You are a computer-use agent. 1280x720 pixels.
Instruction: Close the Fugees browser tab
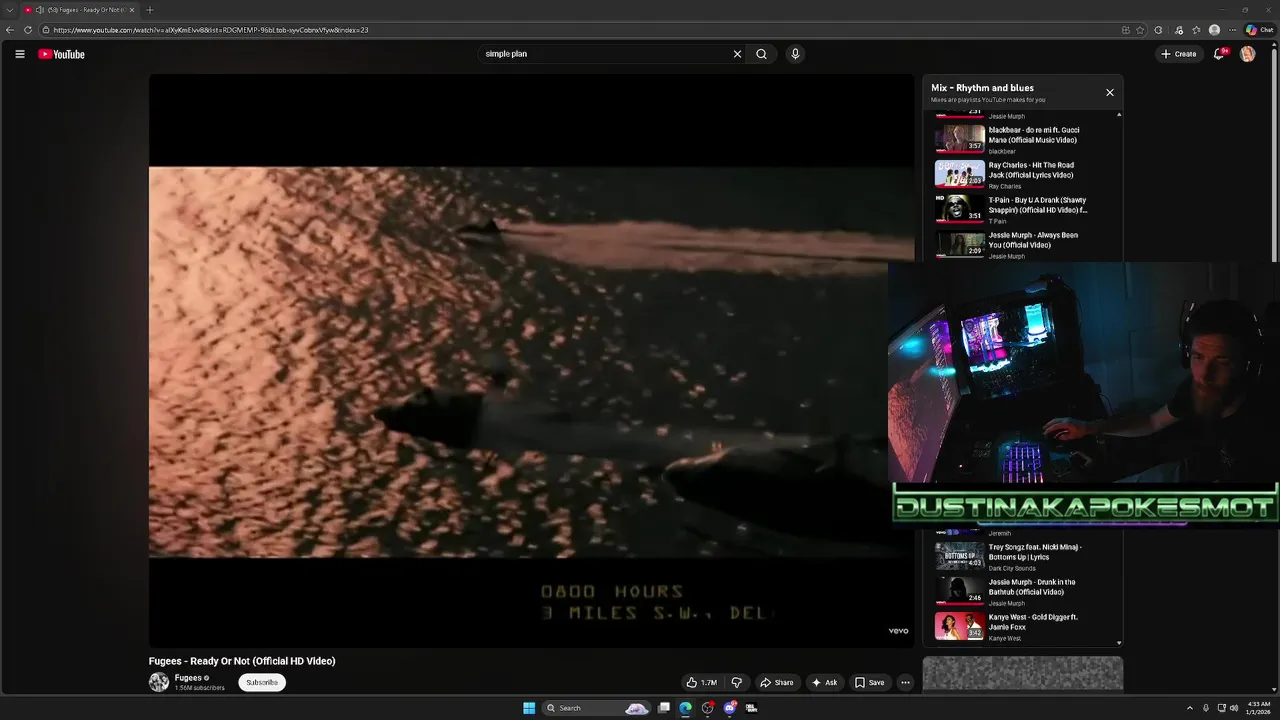click(131, 10)
